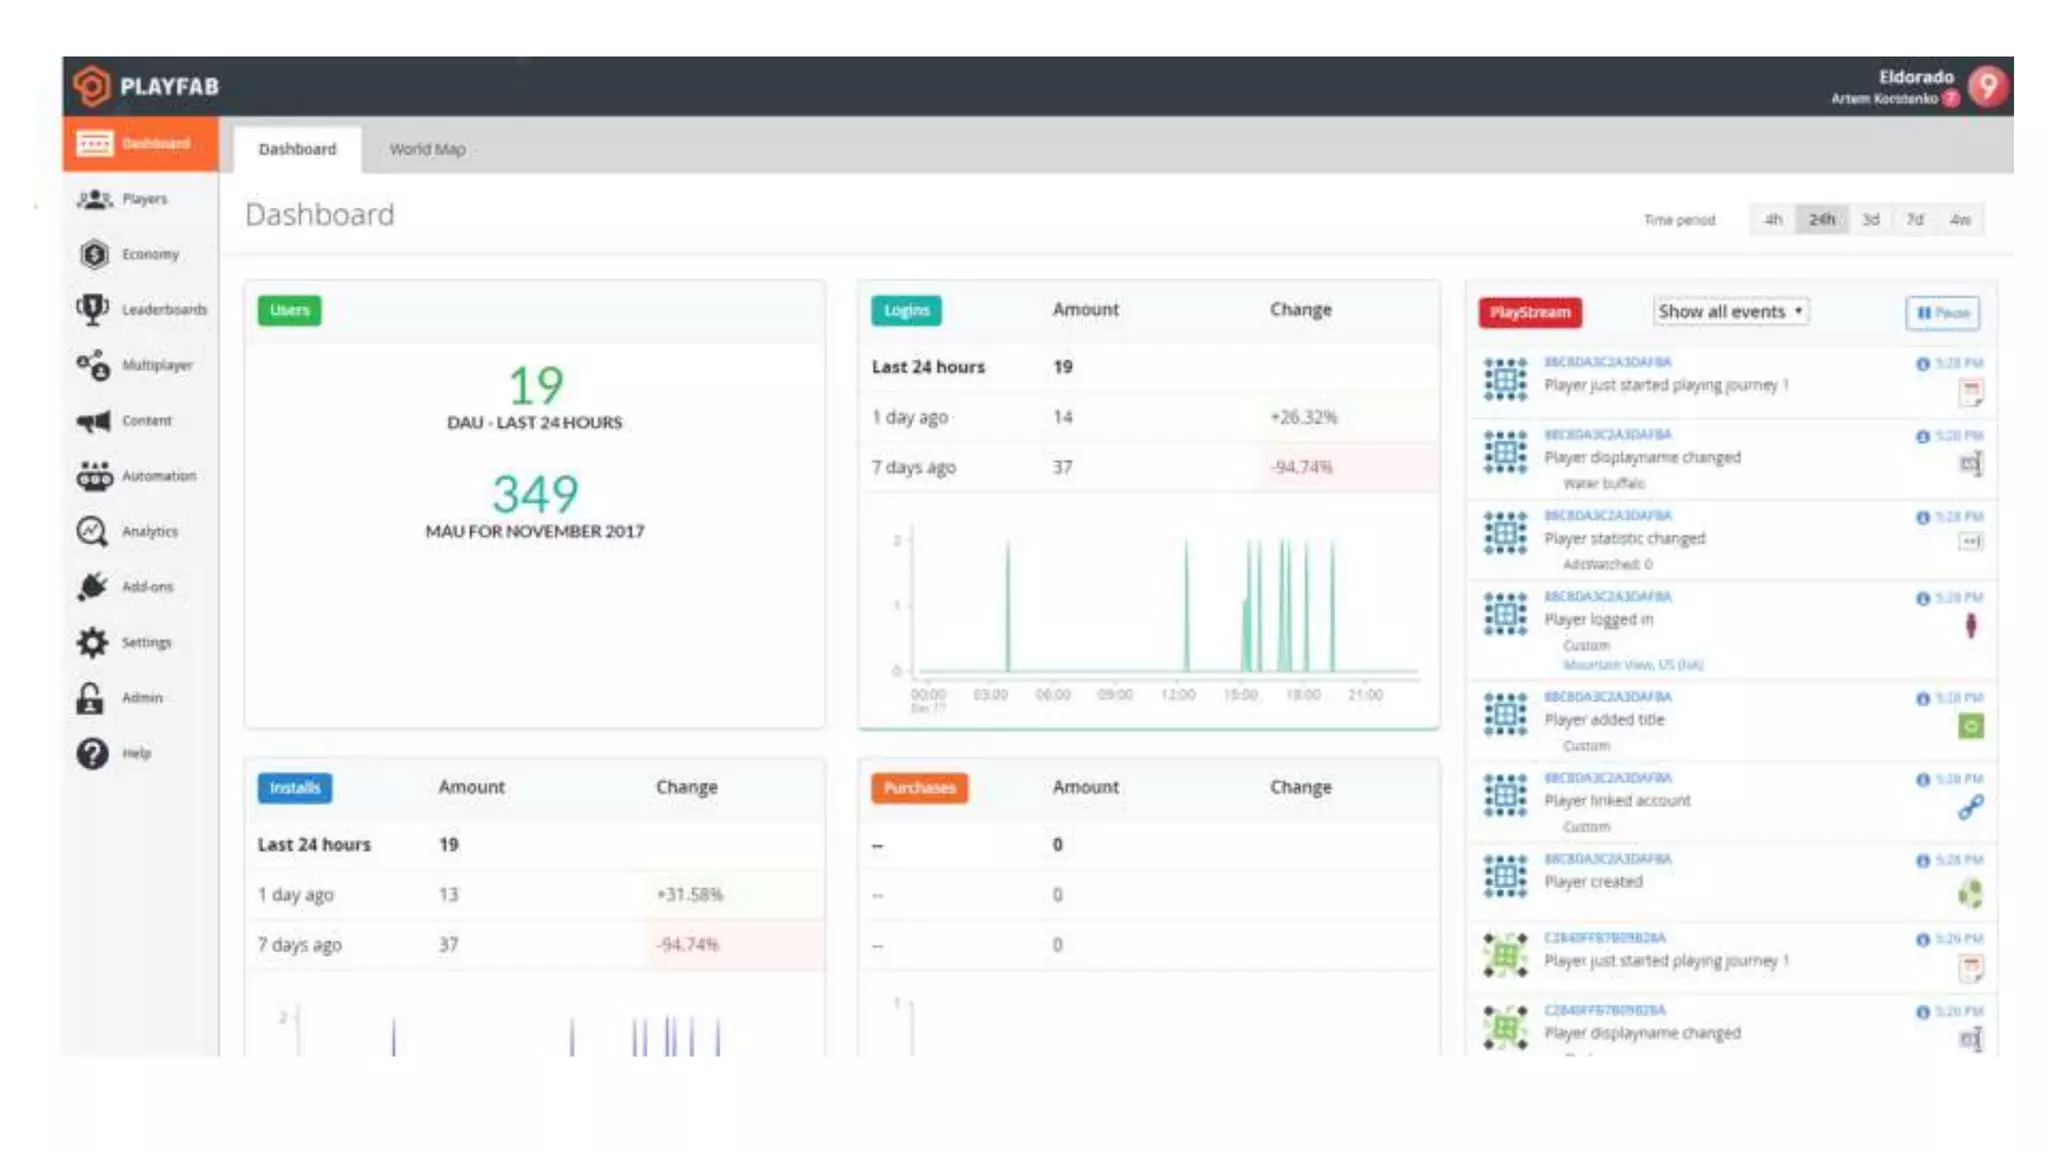Expand the Show all events dropdown

[x=1730, y=312]
